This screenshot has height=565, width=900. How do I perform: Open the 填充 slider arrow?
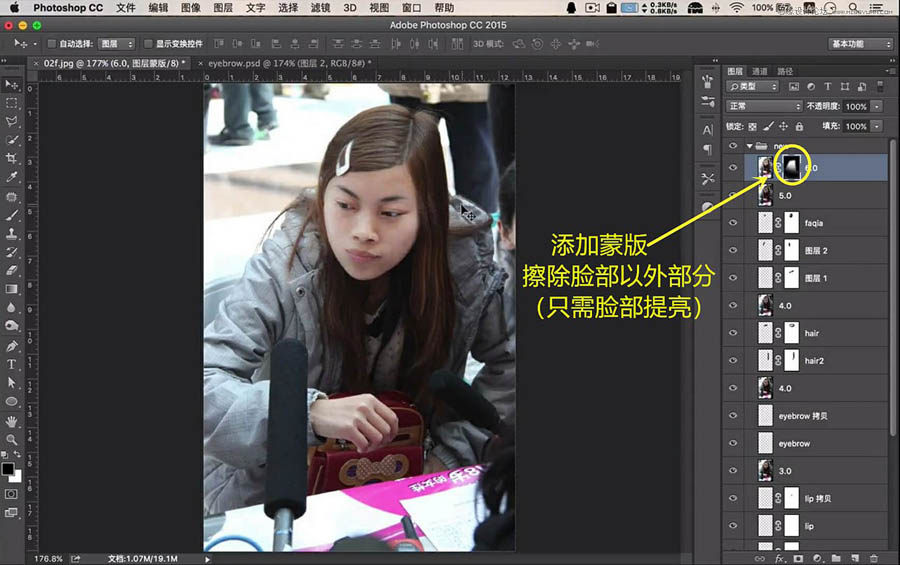tap(876, 126)
